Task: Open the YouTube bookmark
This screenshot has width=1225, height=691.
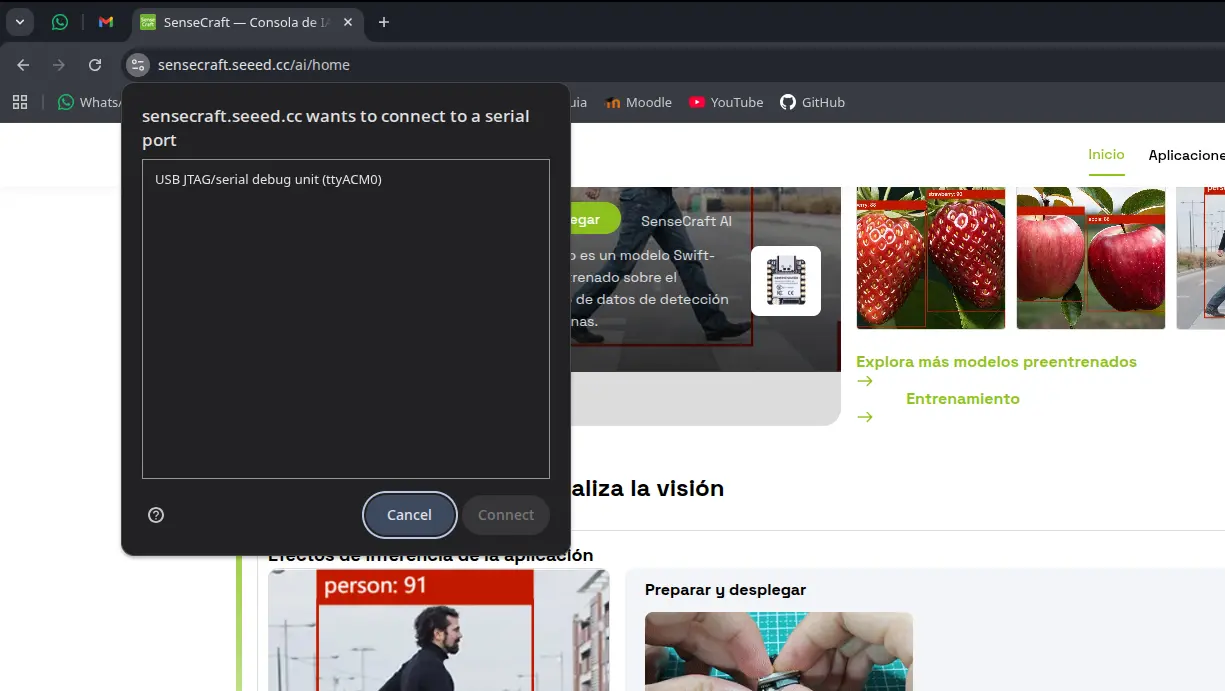Action: tap(726, 102)
